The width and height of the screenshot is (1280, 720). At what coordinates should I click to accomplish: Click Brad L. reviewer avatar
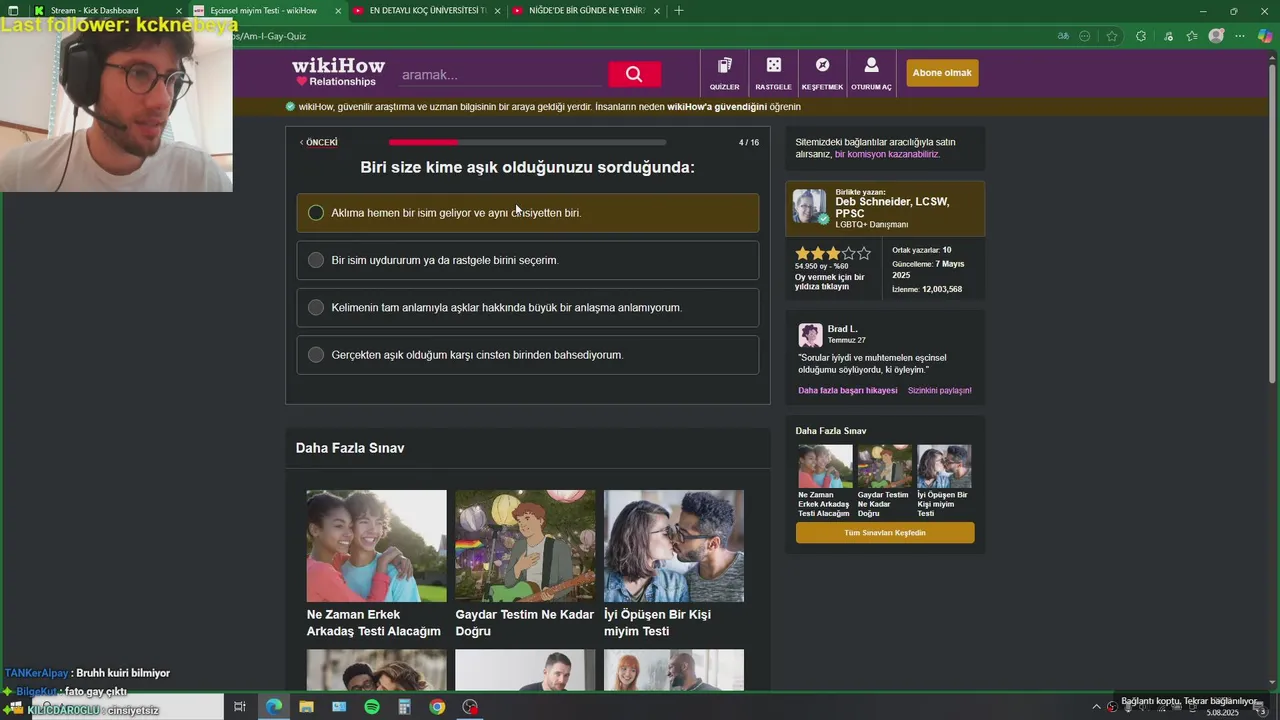tap(810, 335)
